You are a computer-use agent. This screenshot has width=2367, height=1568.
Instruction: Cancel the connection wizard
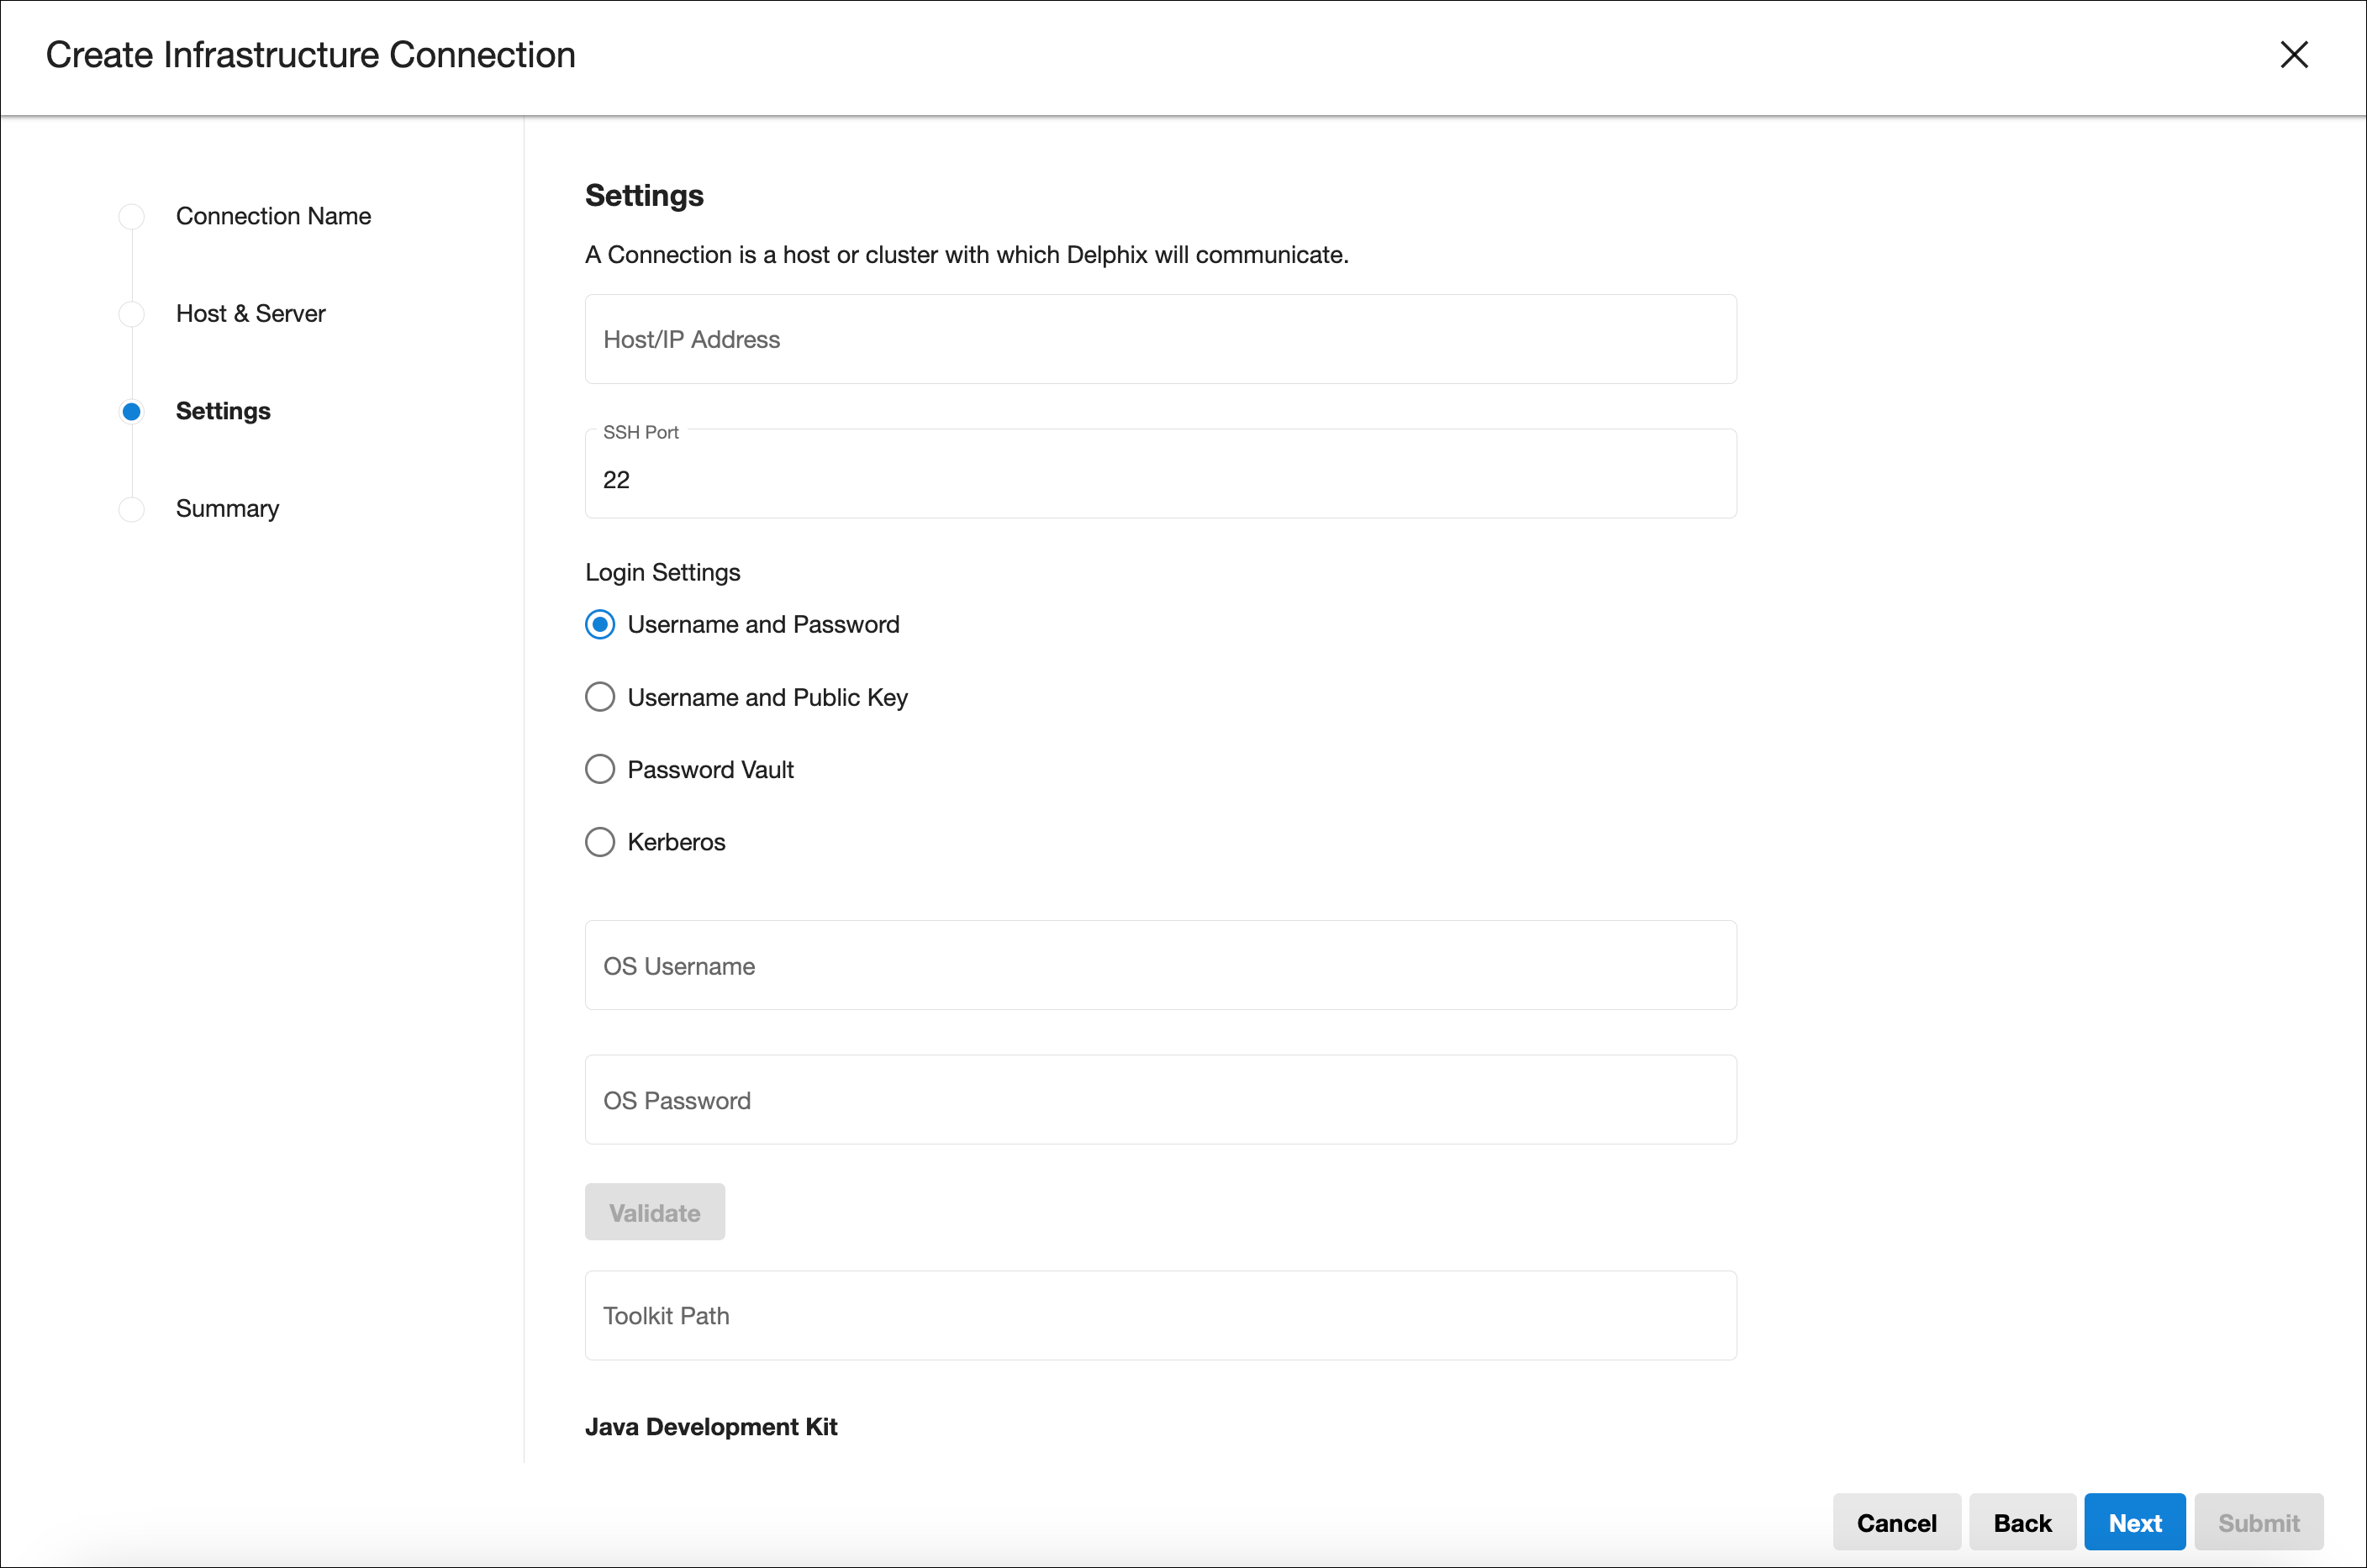(1896, 1522)
